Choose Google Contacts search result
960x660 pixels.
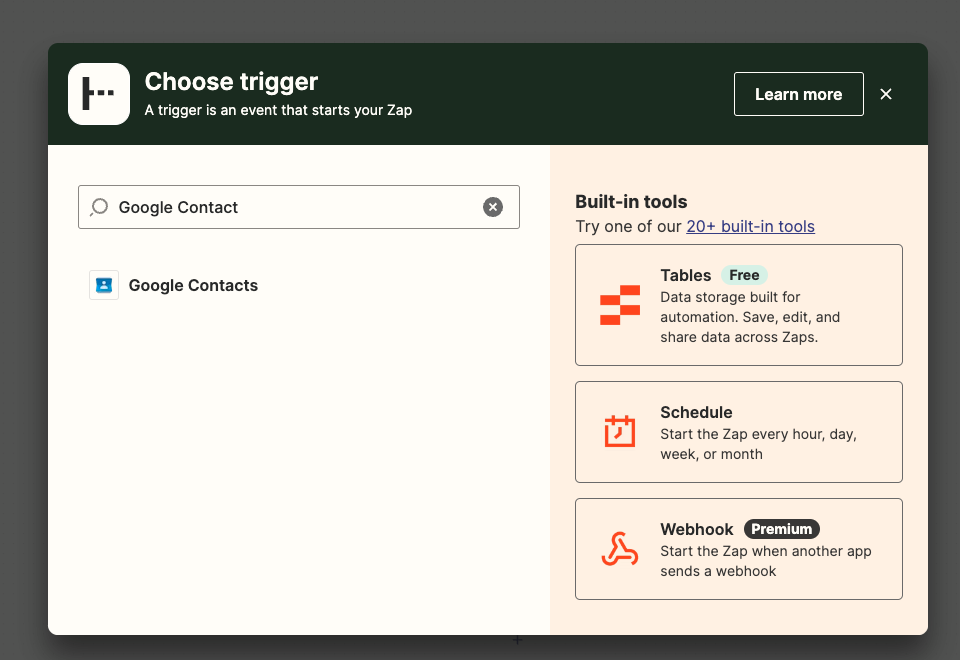coord(193,285)
